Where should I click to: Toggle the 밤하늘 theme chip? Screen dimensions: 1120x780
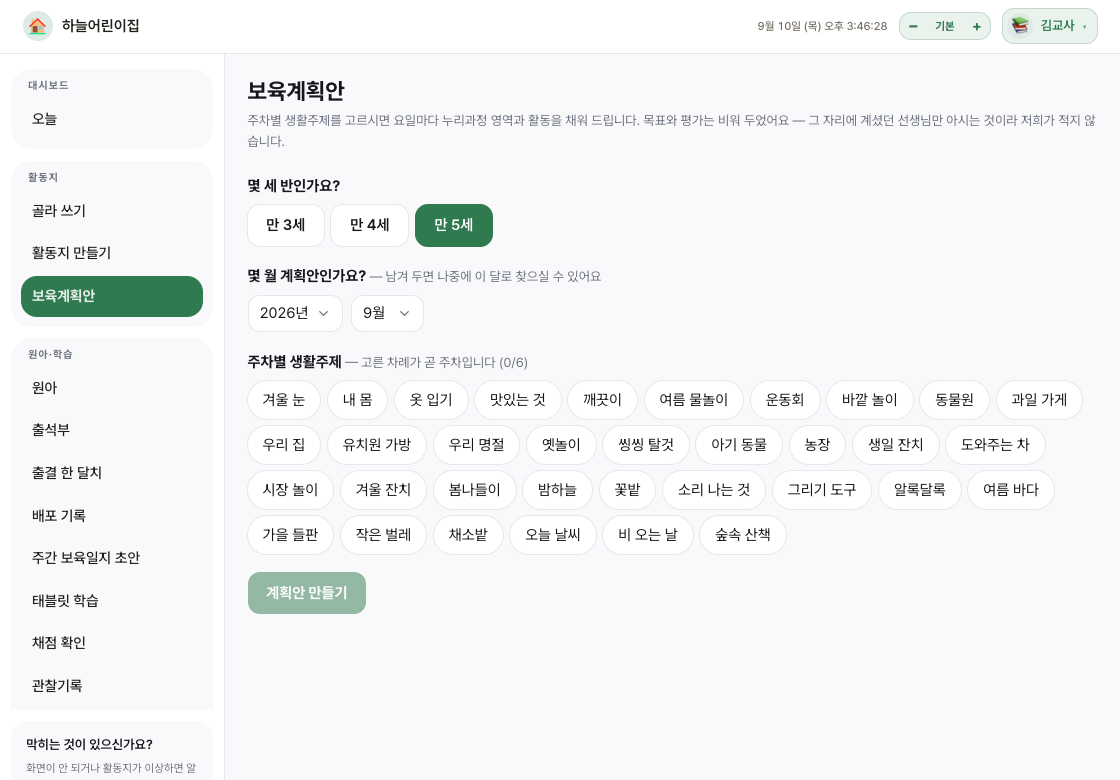click(x=557, y=490)
